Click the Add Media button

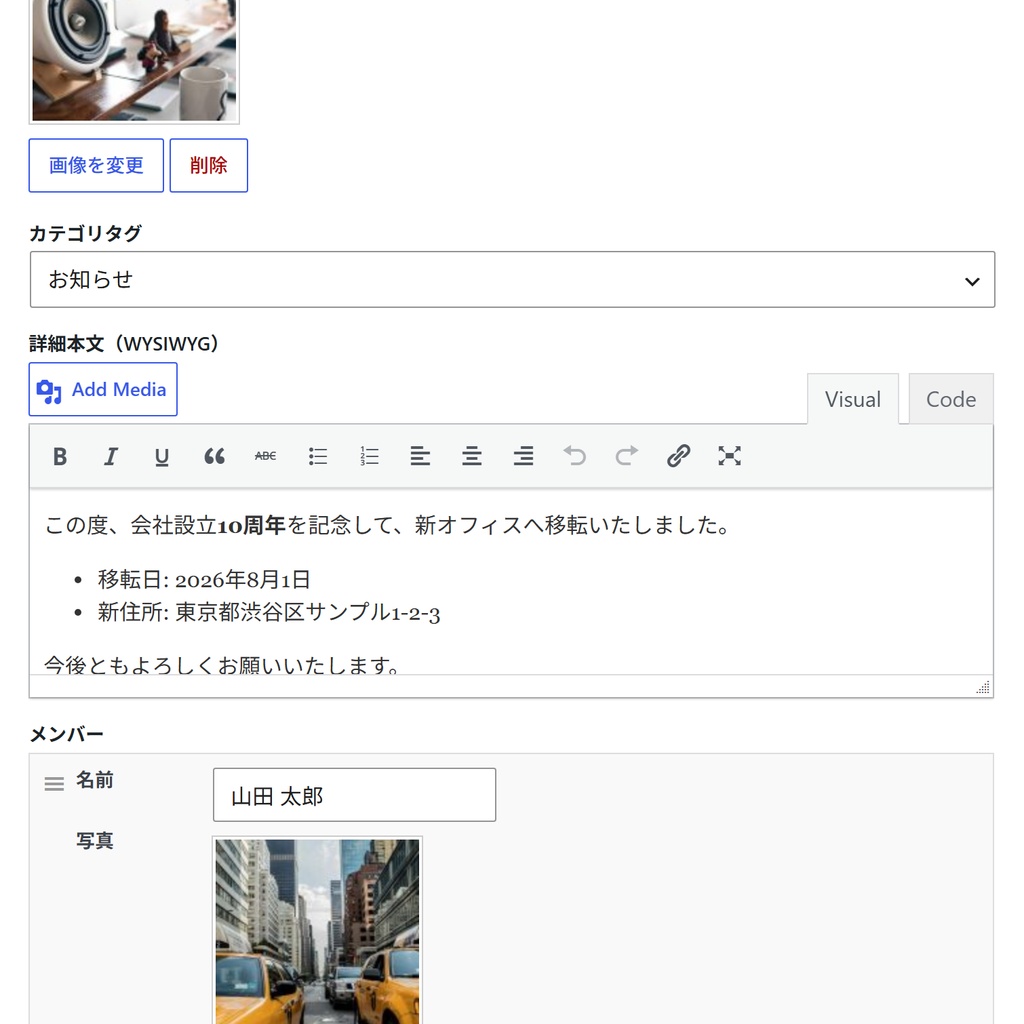point(103,389)
